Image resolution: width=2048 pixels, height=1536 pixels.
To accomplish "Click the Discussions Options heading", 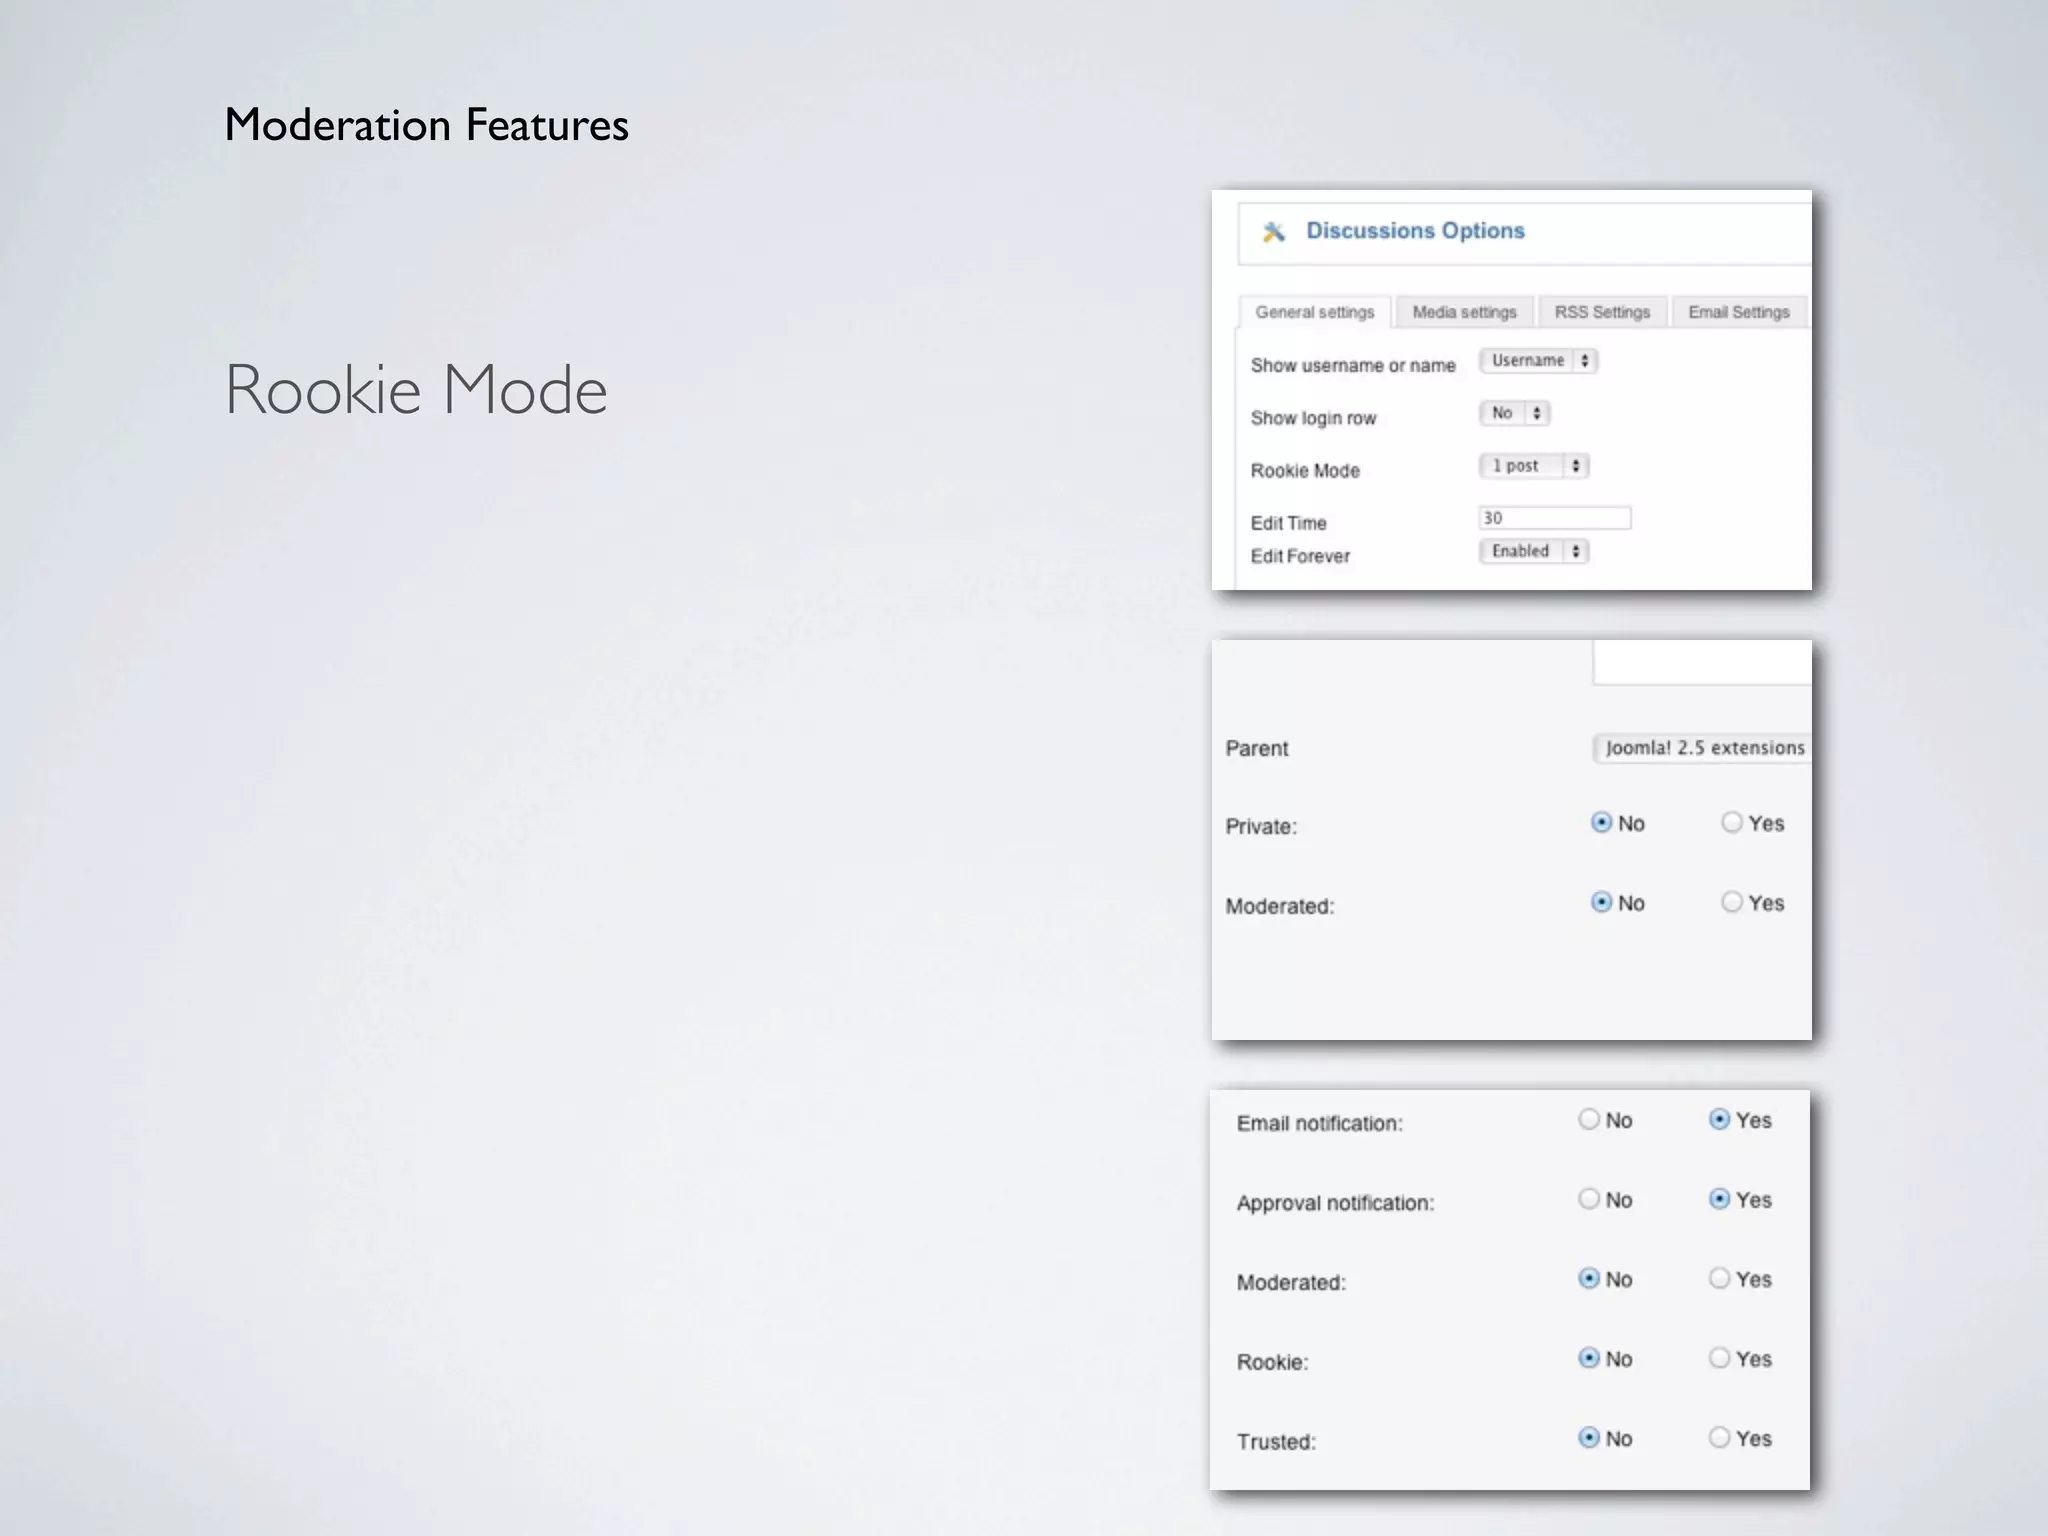I will [x=1415, y=231].
